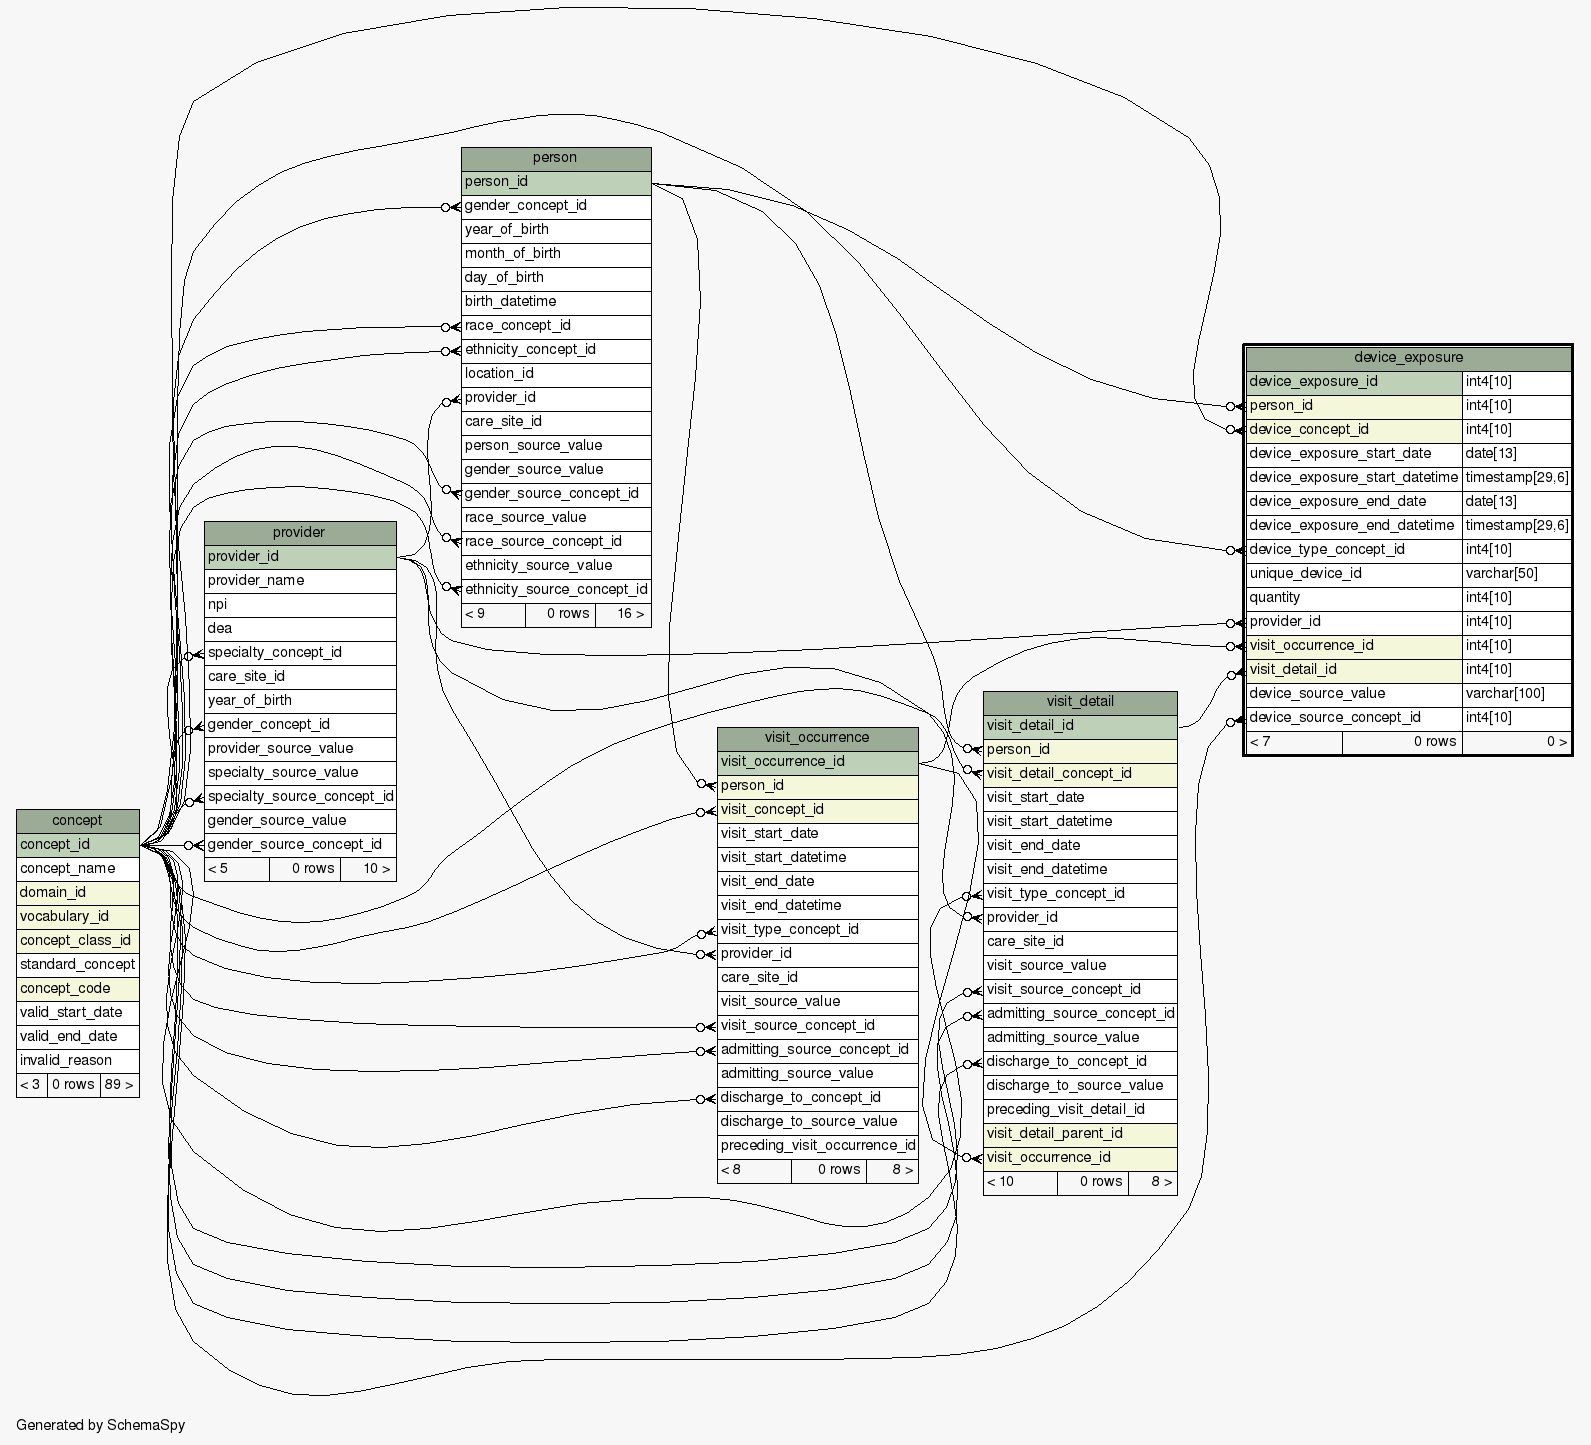Click preceding_visit_occurrence_id in visit_occurrence table
The height and width of the screenshot is (1445, 1591).
tap(817, 1146)
